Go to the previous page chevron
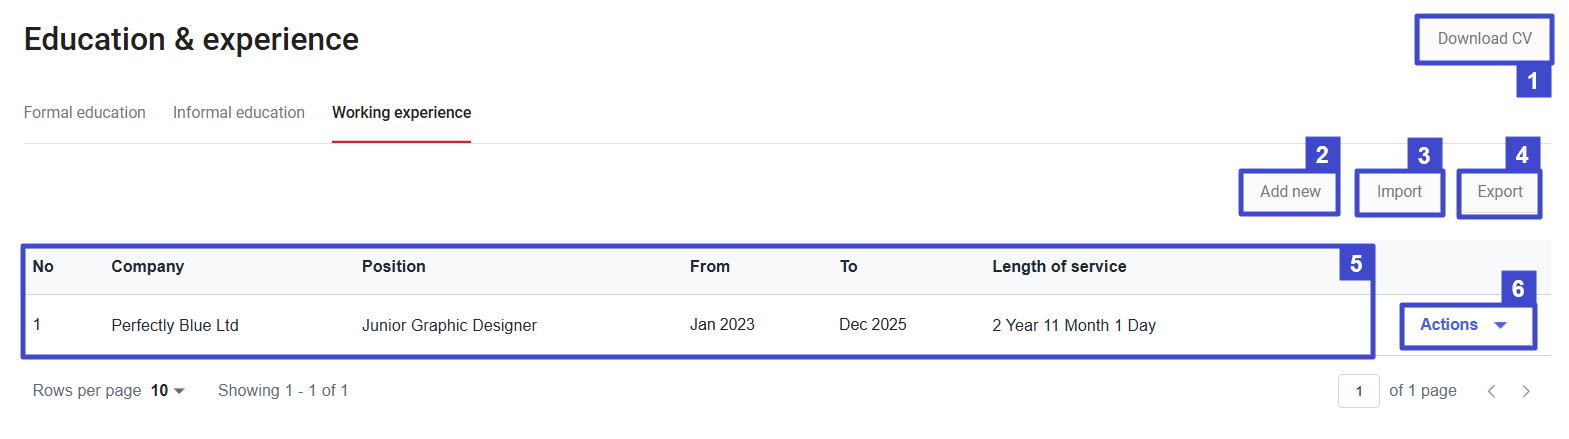This screenshot has height=439, width=1569. (1491, 391)
